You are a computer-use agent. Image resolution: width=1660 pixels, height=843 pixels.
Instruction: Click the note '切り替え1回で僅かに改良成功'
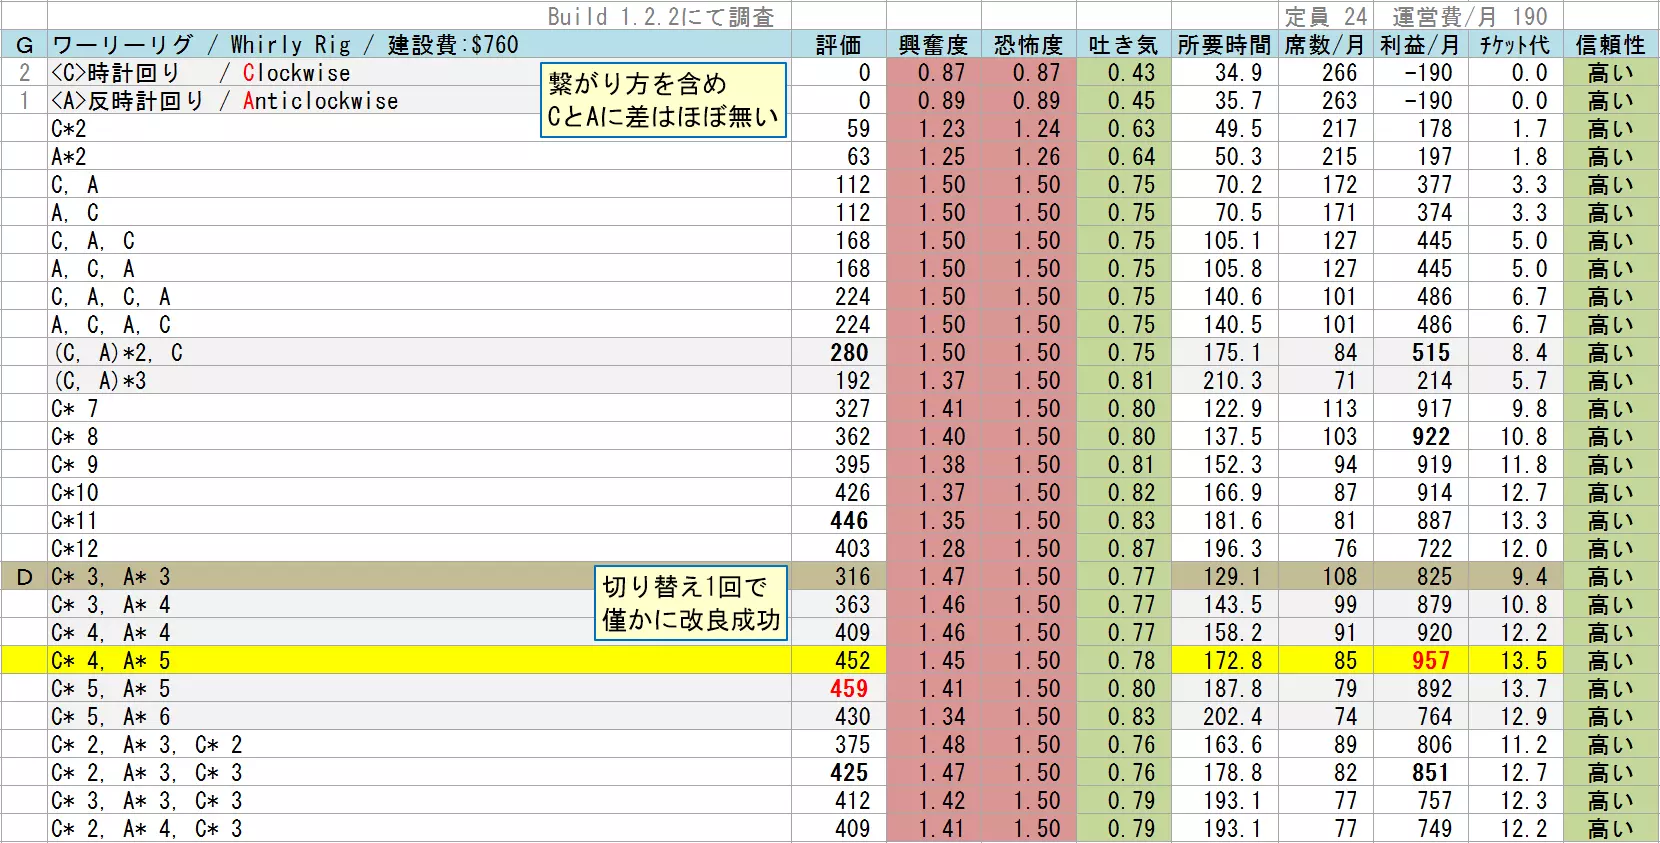tap(691, 603)
